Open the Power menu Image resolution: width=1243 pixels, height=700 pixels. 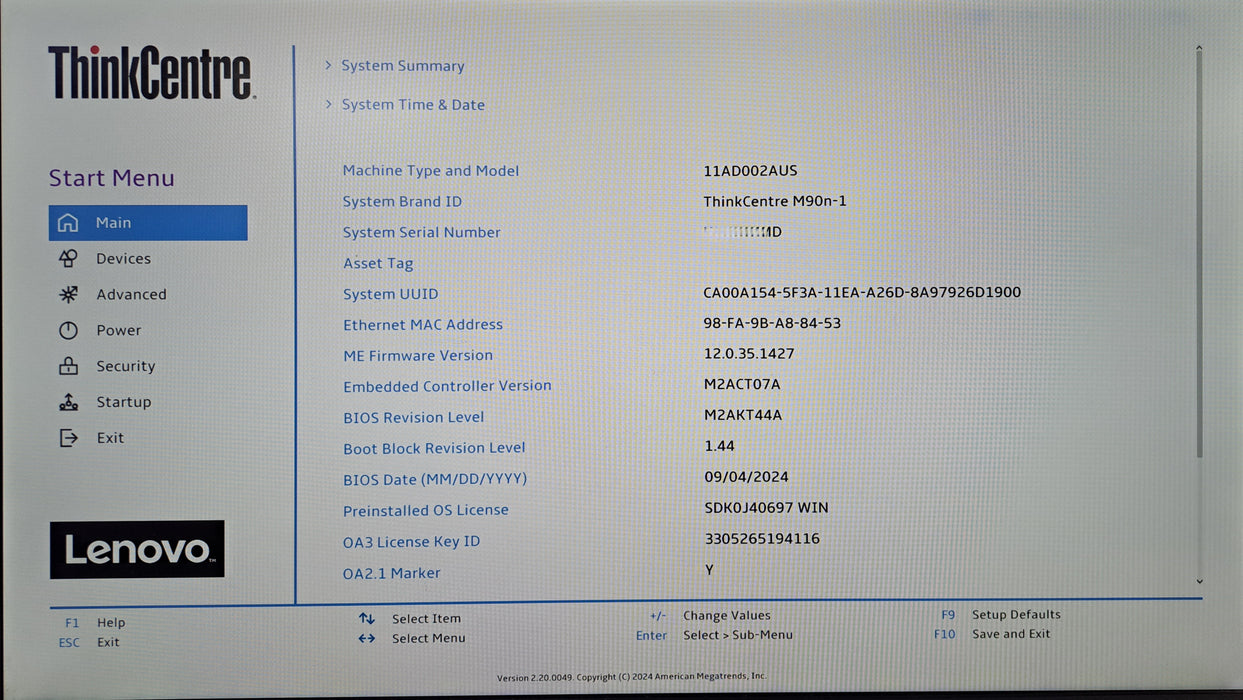pyautogui.click(x=118, y=331)
